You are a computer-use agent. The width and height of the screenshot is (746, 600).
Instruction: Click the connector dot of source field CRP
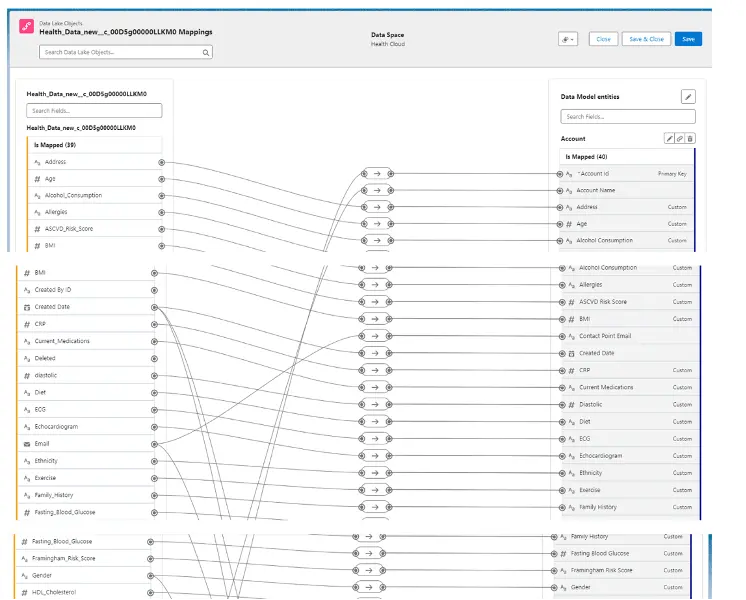(x=154, y=325)
